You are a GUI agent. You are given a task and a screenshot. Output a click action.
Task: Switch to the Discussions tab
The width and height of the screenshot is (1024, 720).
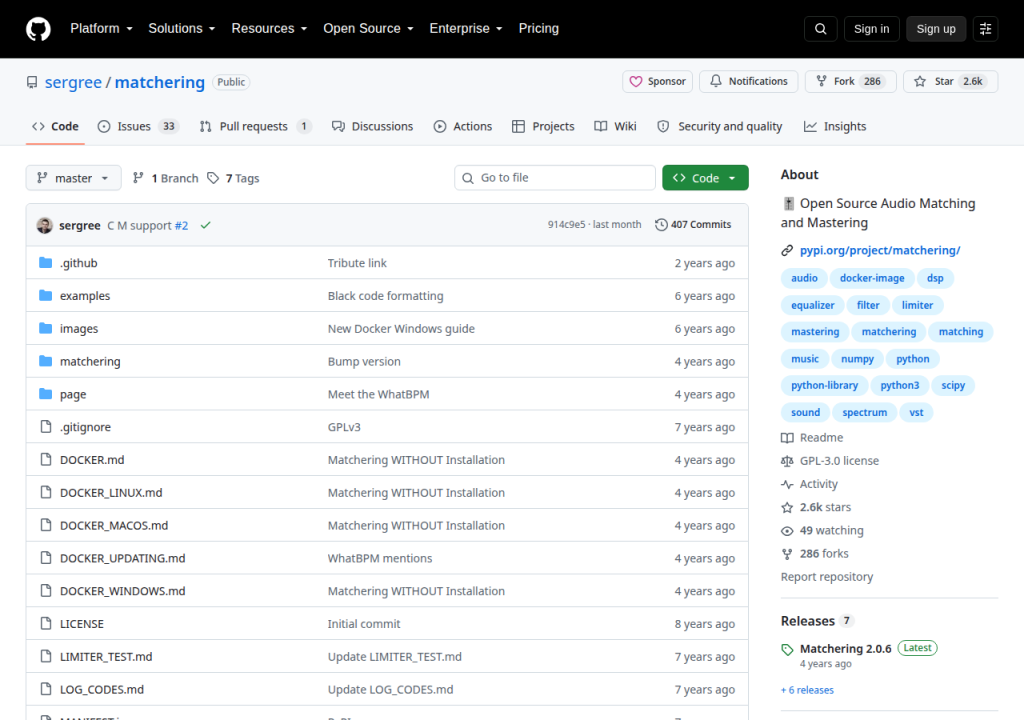point(372,127)
